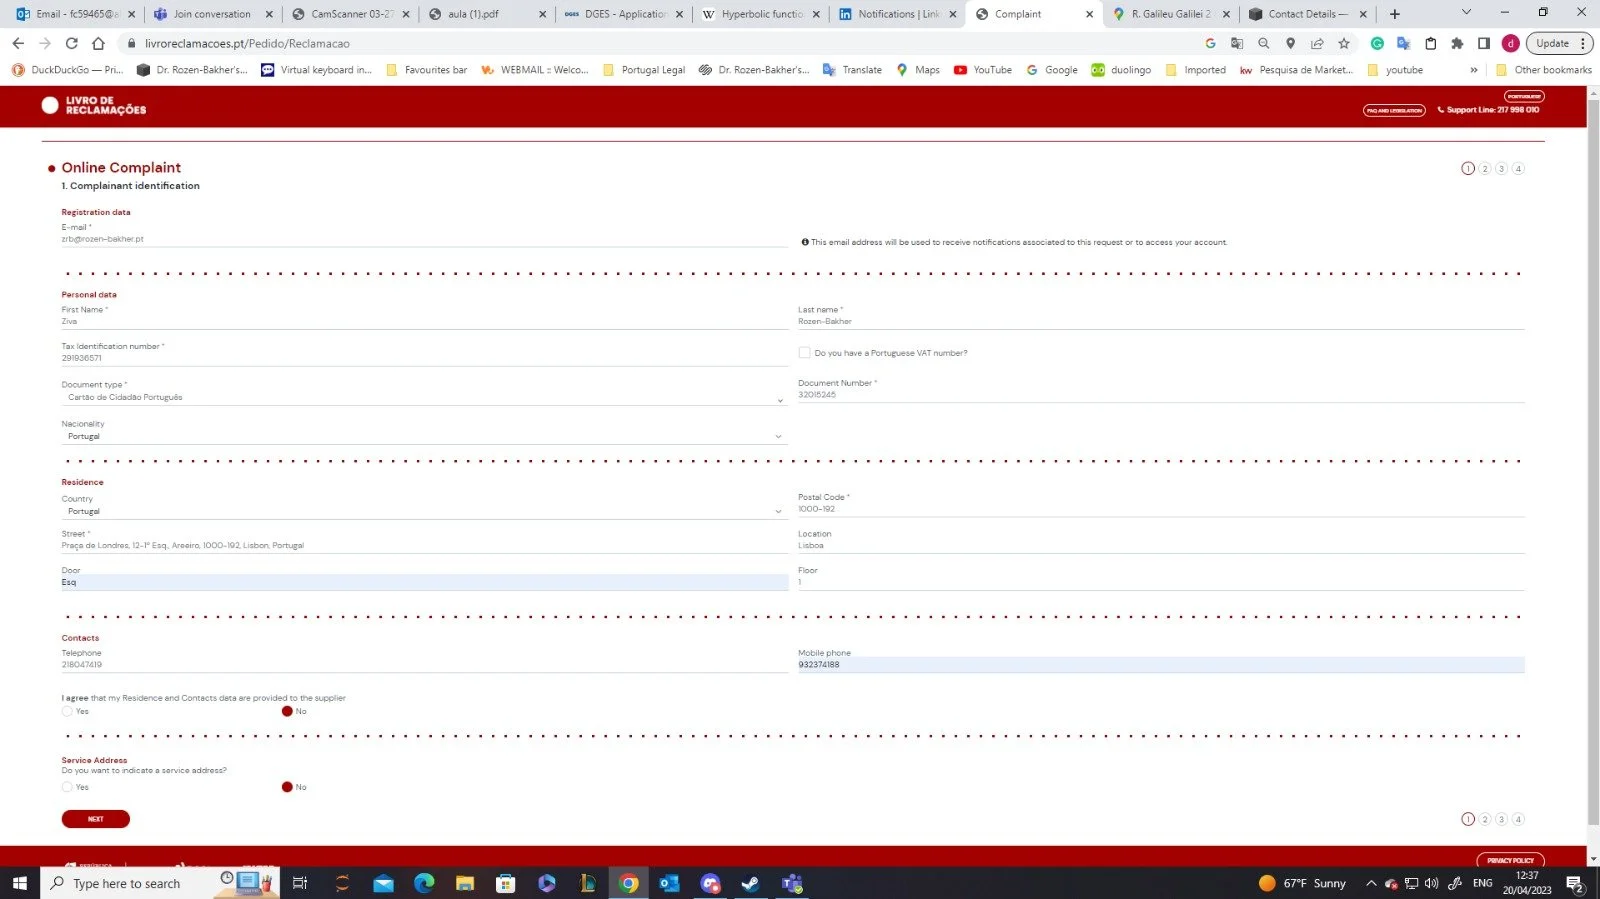Open Microsoft Teams from the taskbar
Viewport: 1600px width, 899px height.
pos(792,883)
